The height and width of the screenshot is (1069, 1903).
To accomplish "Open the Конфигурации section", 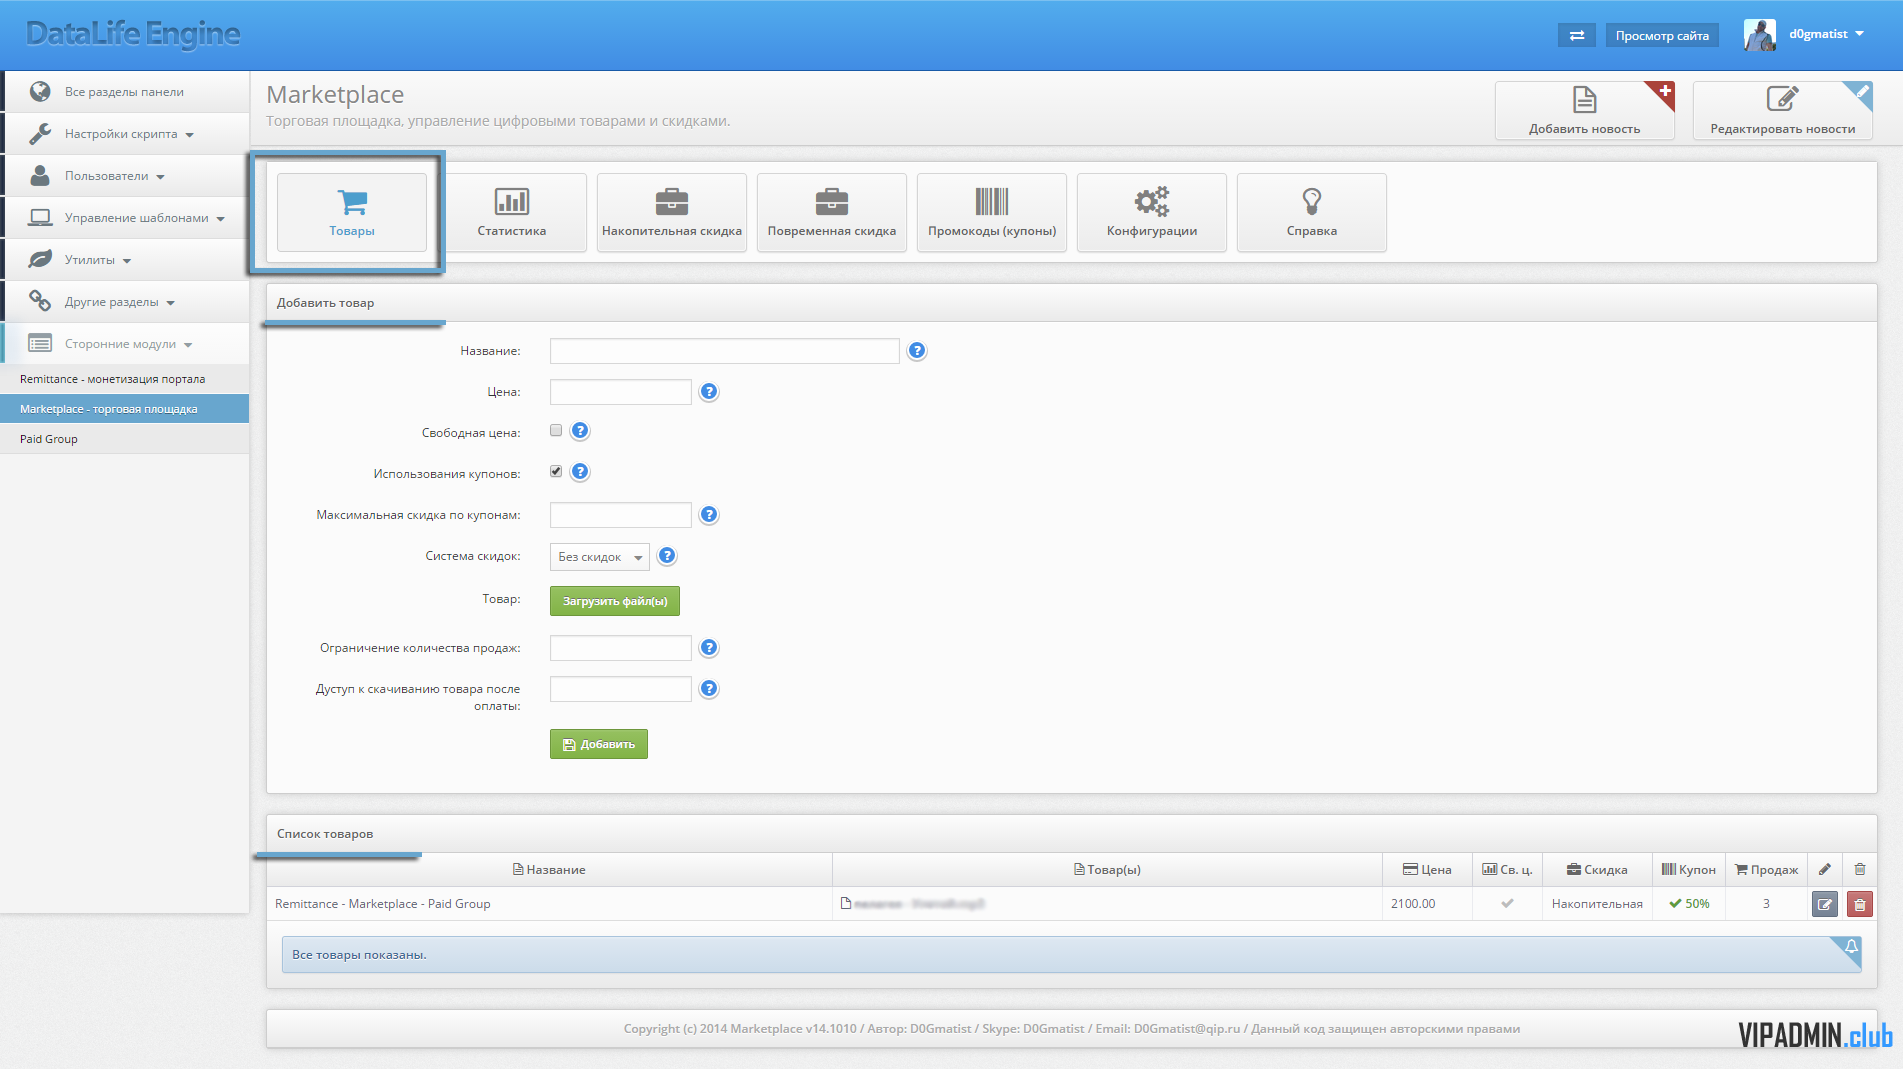I will point(1152,212).
